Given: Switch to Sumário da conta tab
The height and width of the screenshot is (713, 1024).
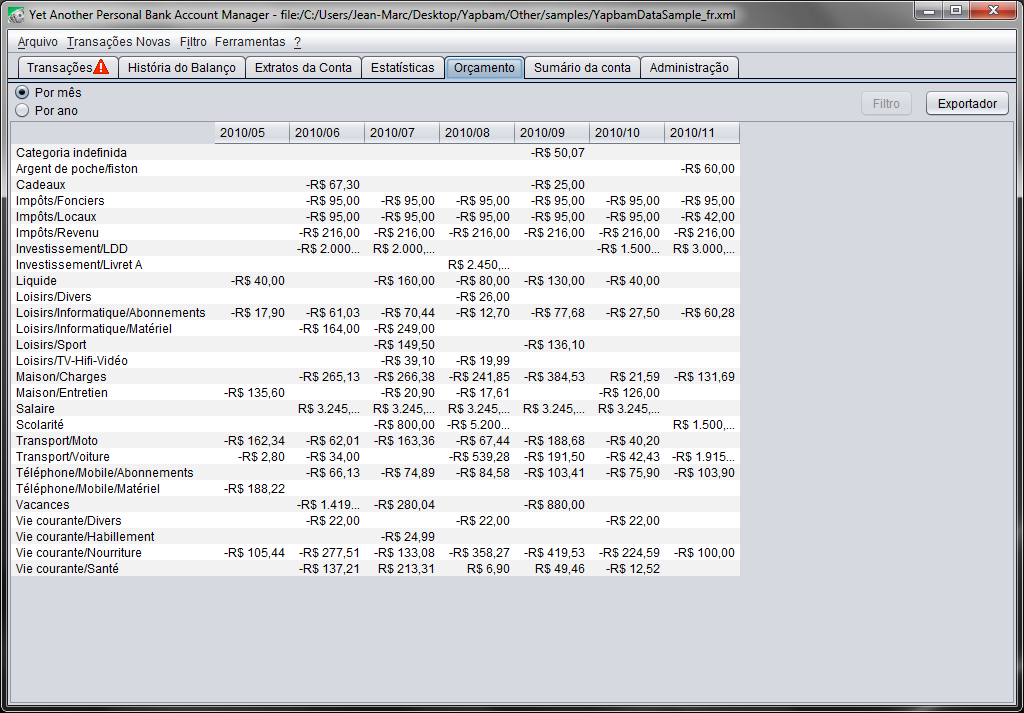Looking at the screenshot, I should click(582, 67).
